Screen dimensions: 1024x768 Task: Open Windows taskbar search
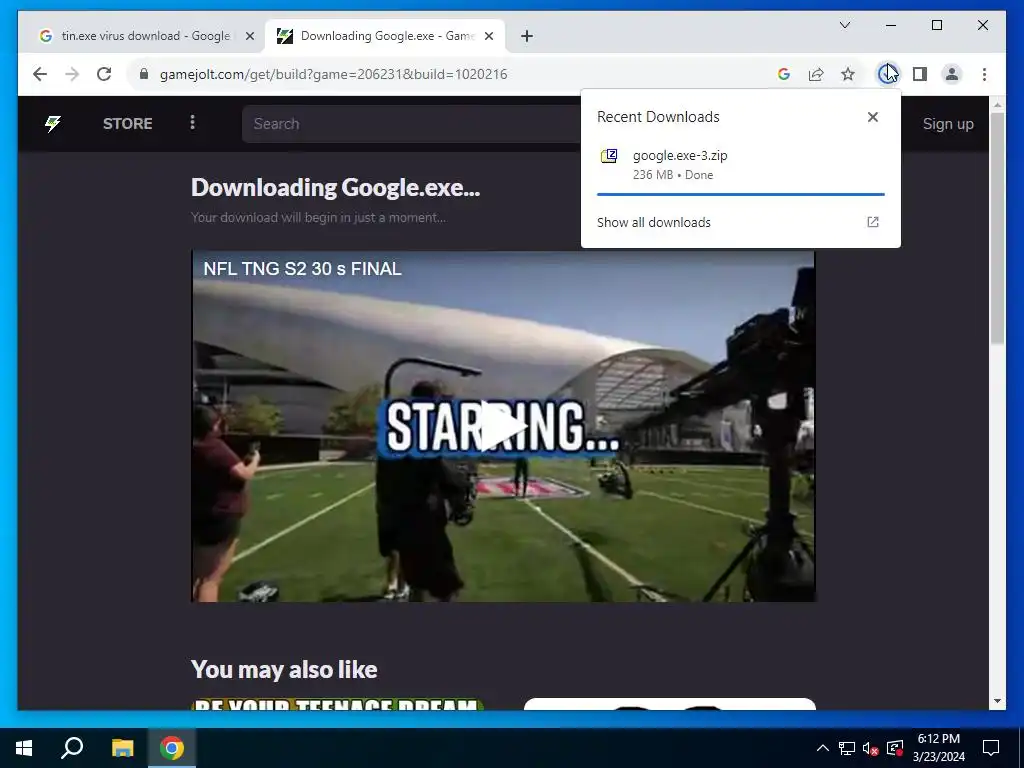click(x=72, y=748)
